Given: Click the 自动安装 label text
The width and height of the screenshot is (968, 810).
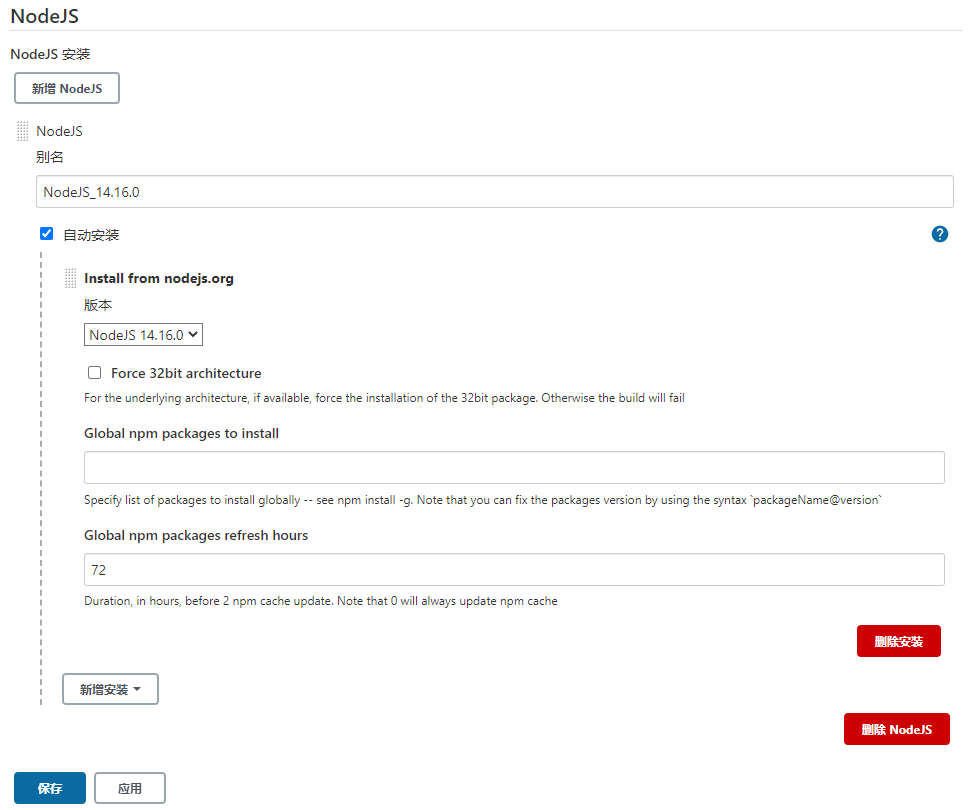Looking at the screenshot, I should 91,235.
